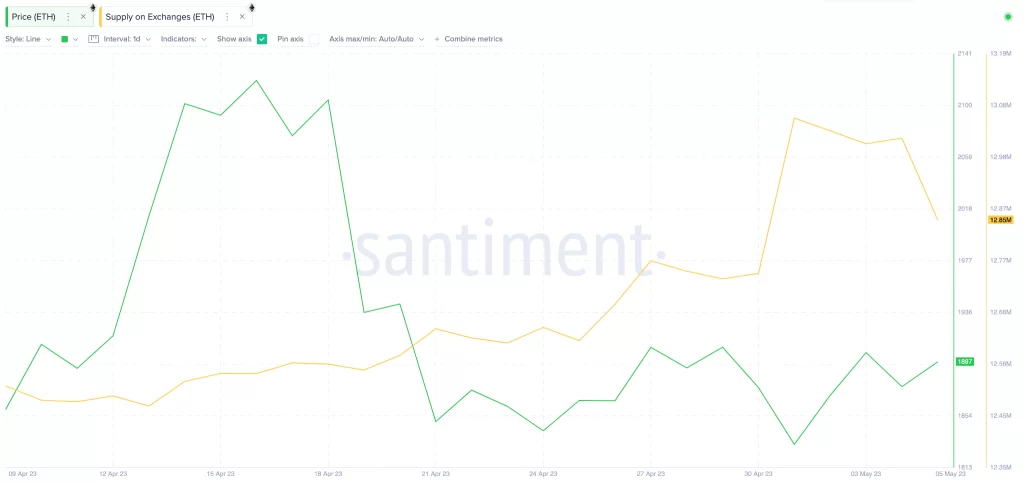This screenshot has width=1024, height=483.
Task: Select Supply on Exchanges (ETH) tab
Action: click(161, 17)
